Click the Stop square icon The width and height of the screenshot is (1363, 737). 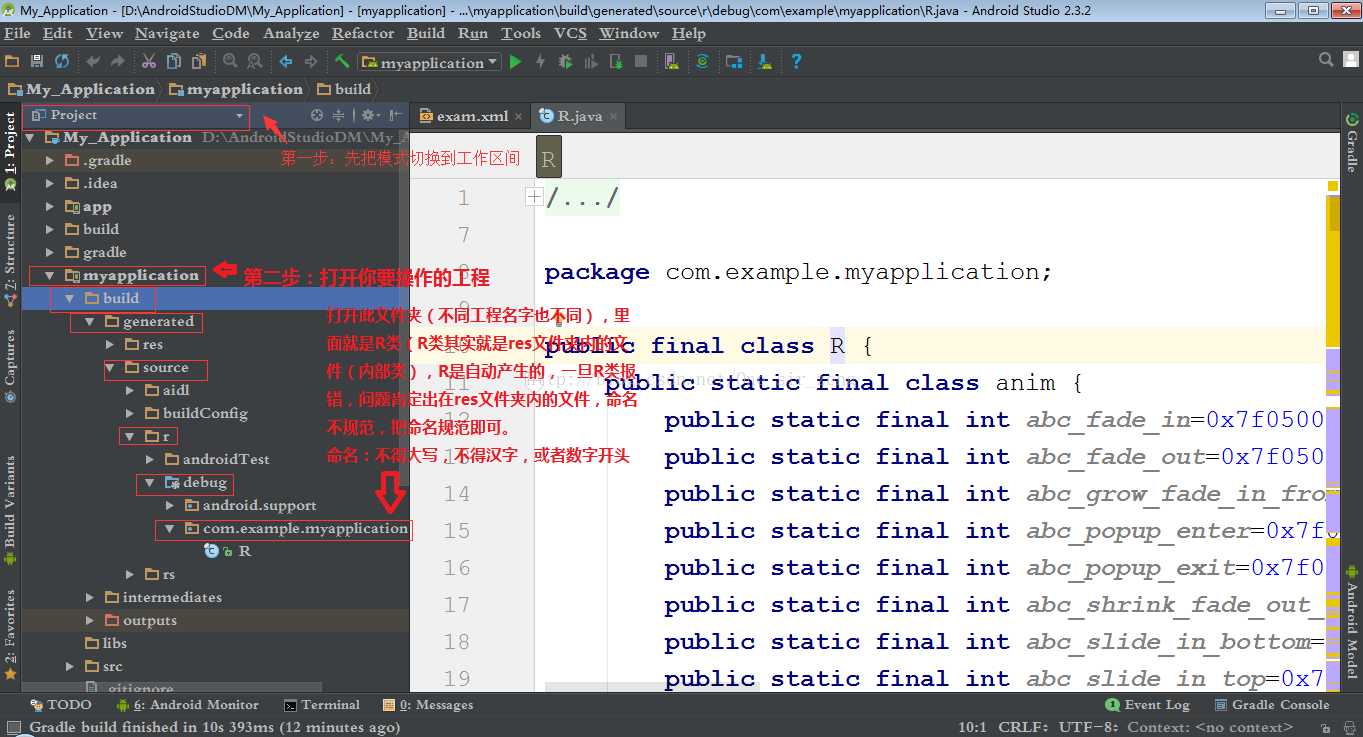click(641, 62)
